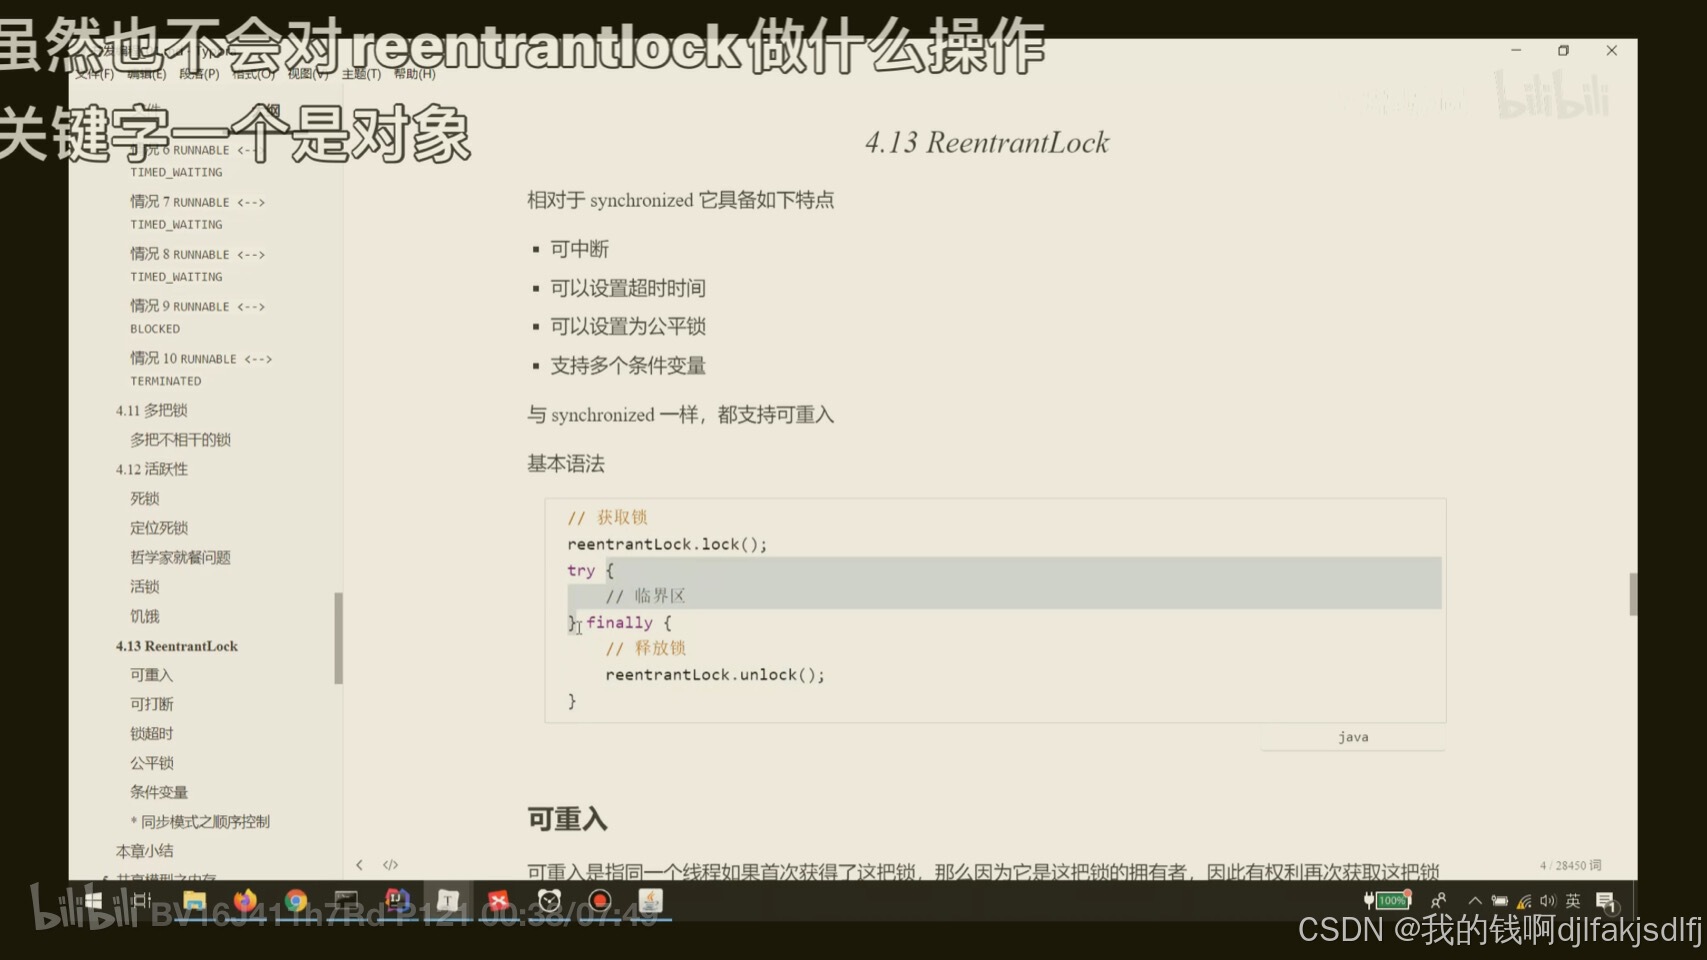Open outline item 同步模式之顺序控制
The width and height of the screenshot is (1707, 960).
coord(200,822)
